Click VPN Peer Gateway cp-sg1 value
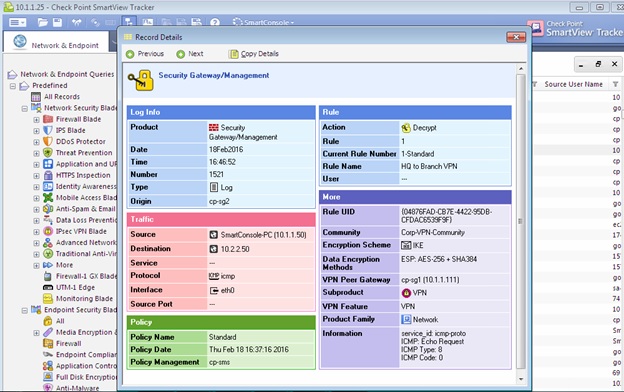The height and width of the screenshot is (392, 624). click(430, 280)
